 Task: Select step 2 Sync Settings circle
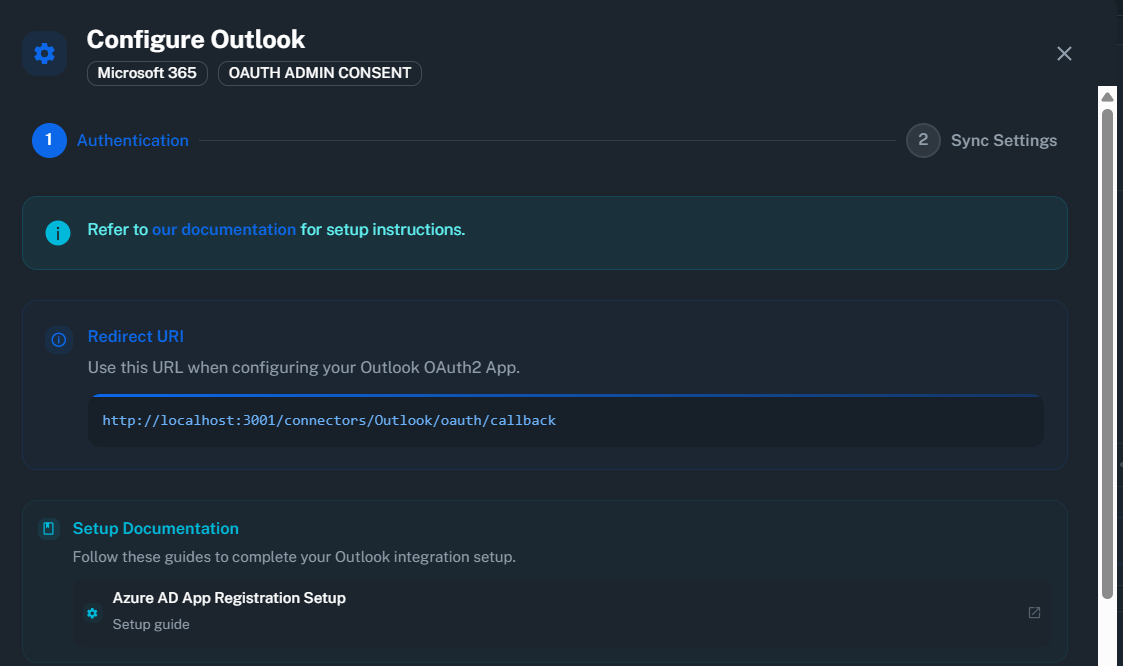pyautogui.click(x=923, y=140)
